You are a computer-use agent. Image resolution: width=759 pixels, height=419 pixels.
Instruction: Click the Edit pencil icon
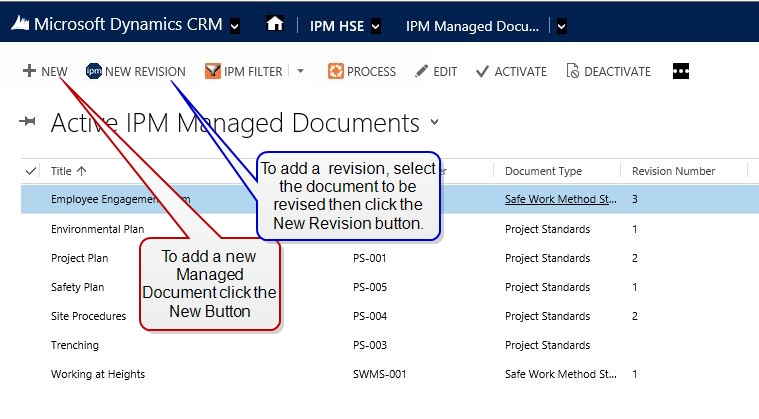tap(422, 71)
